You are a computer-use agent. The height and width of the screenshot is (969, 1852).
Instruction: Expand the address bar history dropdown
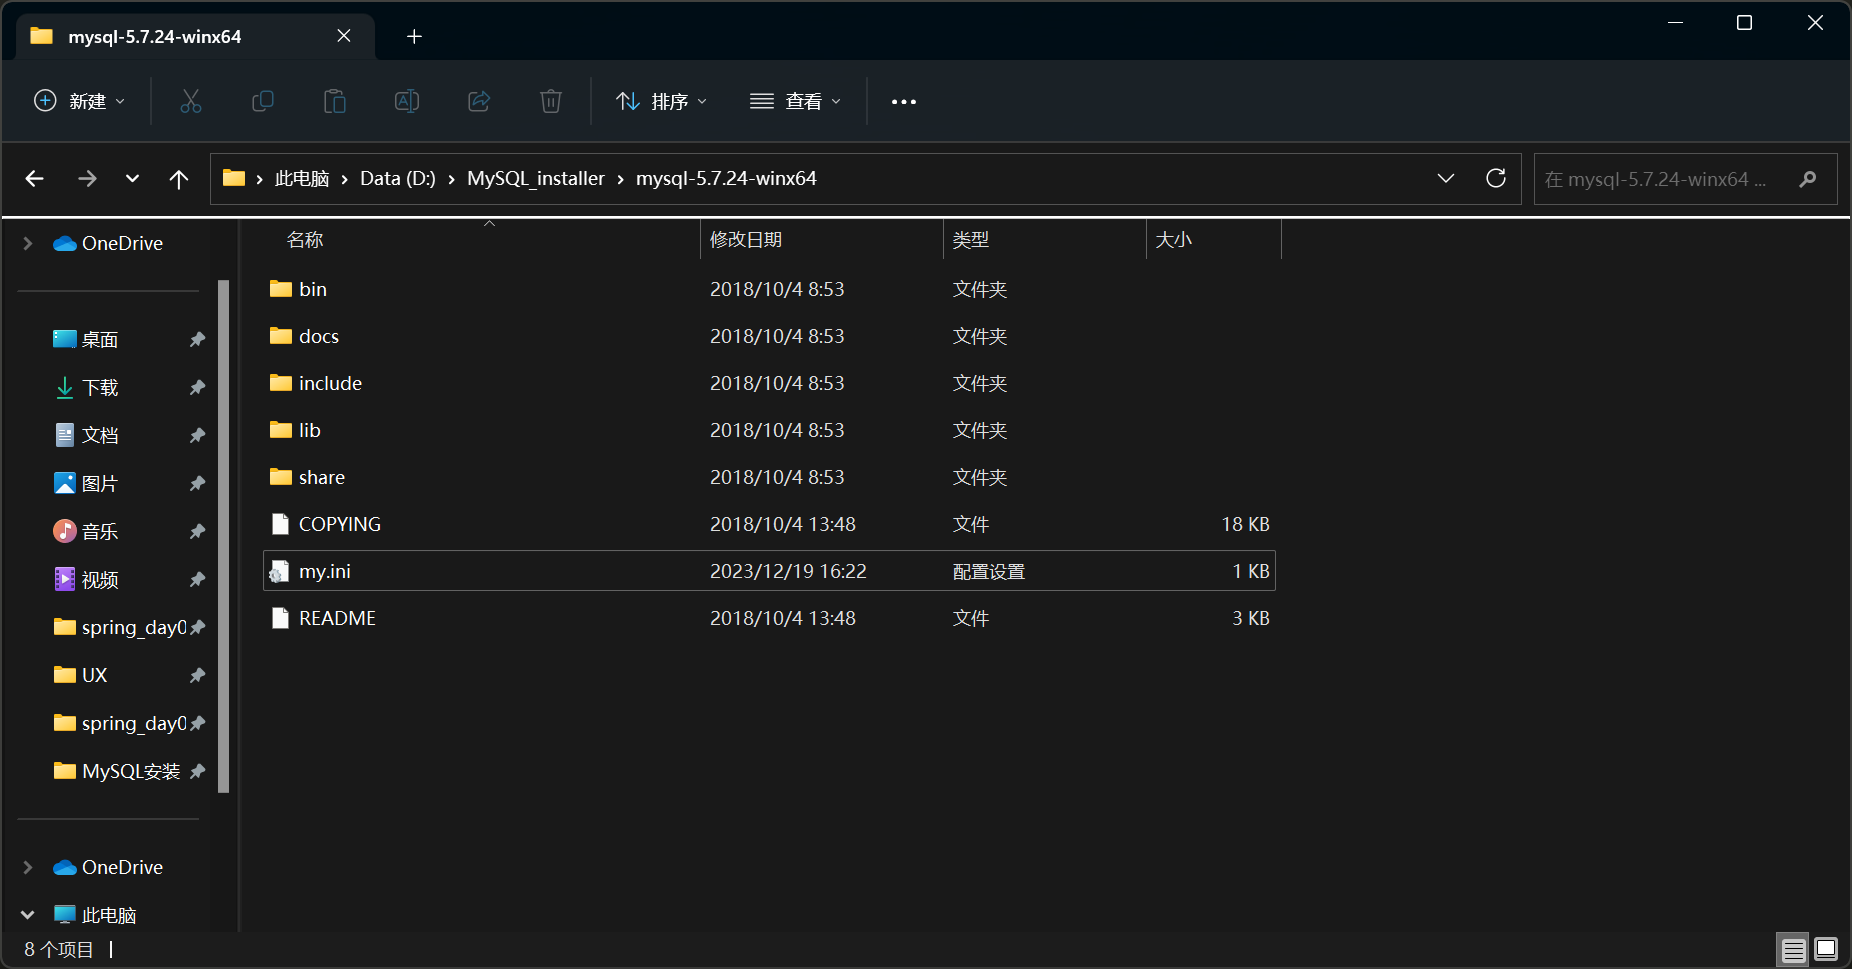point(1444,178)
